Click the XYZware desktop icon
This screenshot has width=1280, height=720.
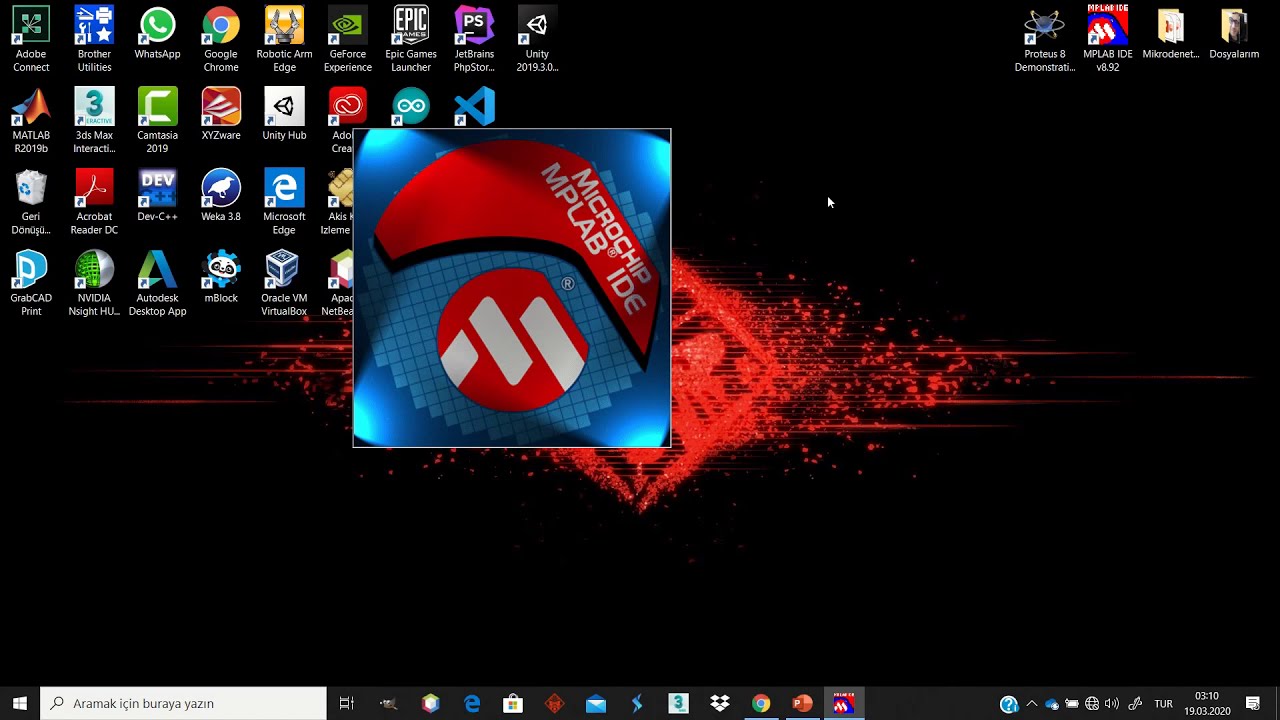(221, 115)
